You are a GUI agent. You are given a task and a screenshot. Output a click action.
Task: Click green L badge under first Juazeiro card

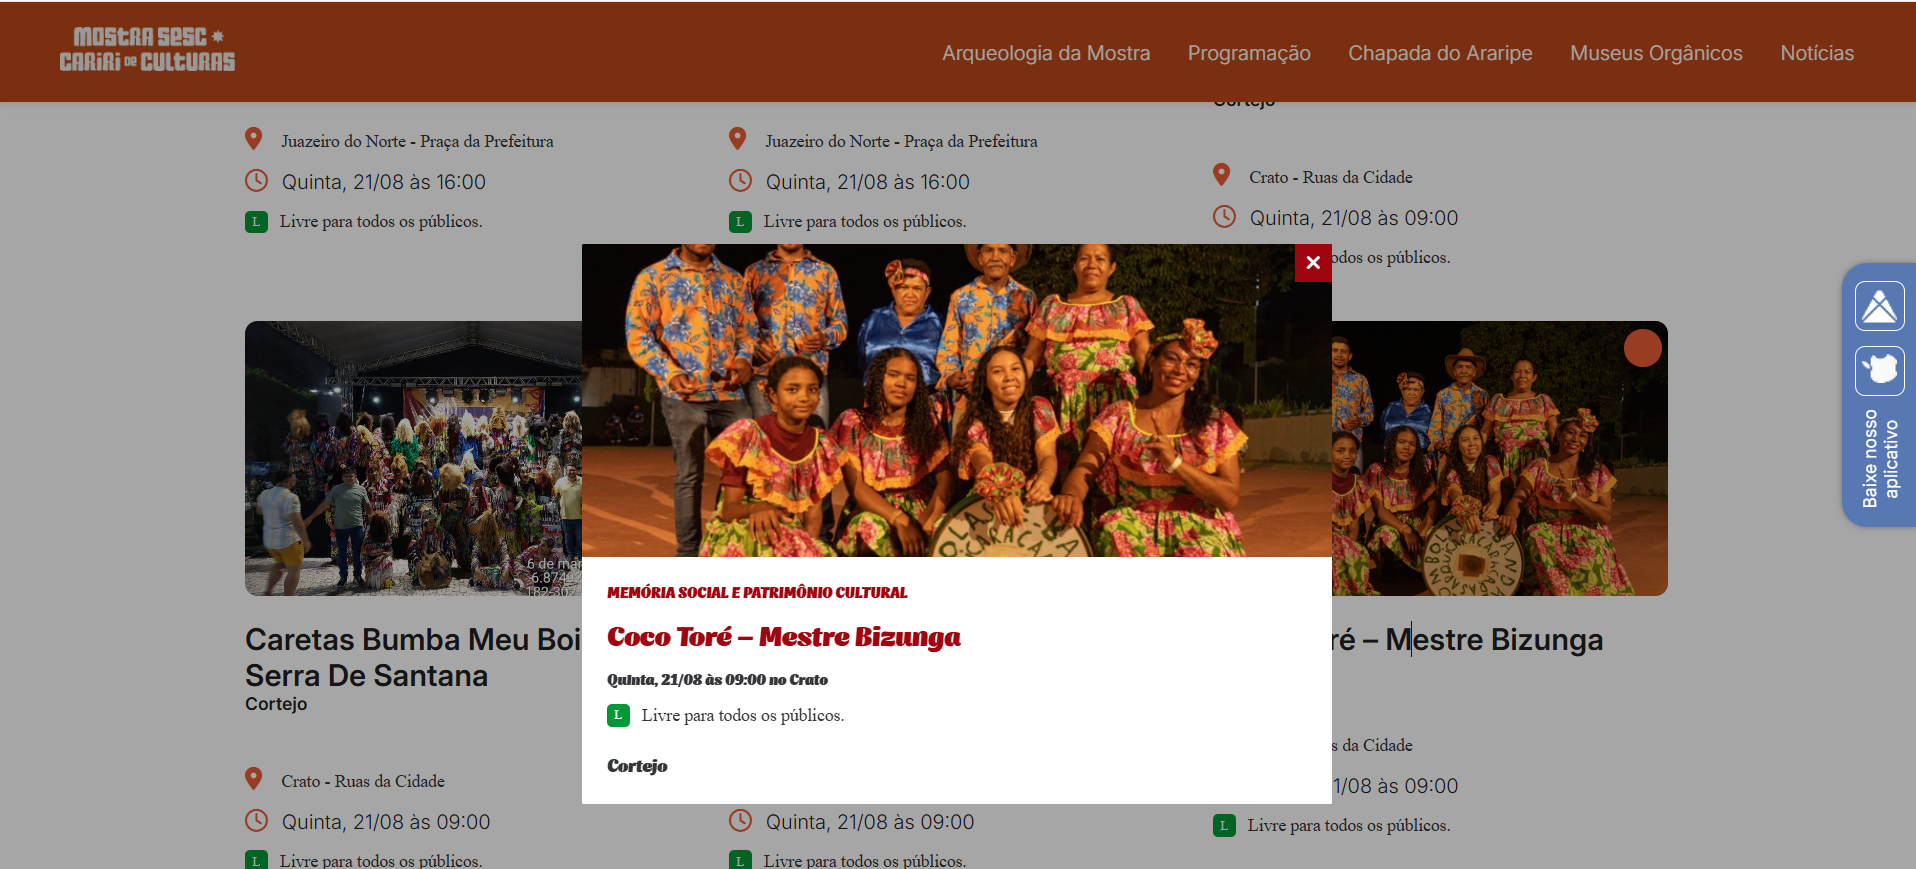pyautogui.click(x=256, y=222)
